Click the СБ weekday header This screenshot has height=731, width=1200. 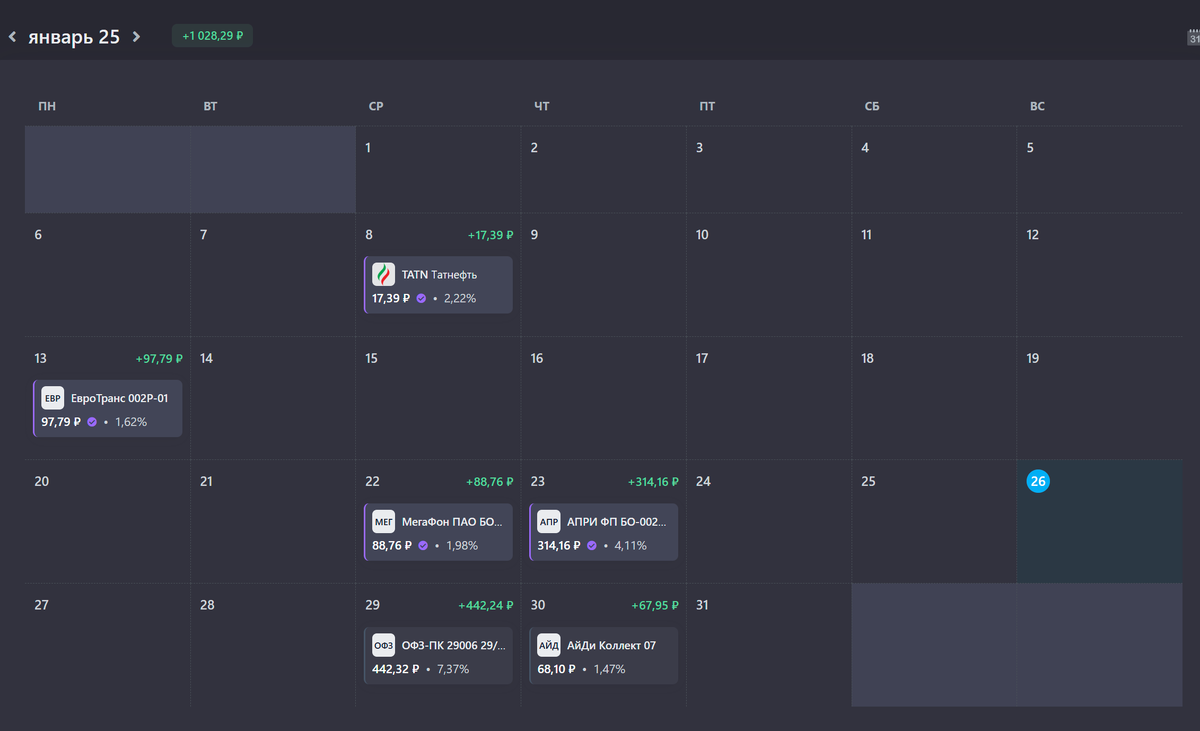[872, 106]
